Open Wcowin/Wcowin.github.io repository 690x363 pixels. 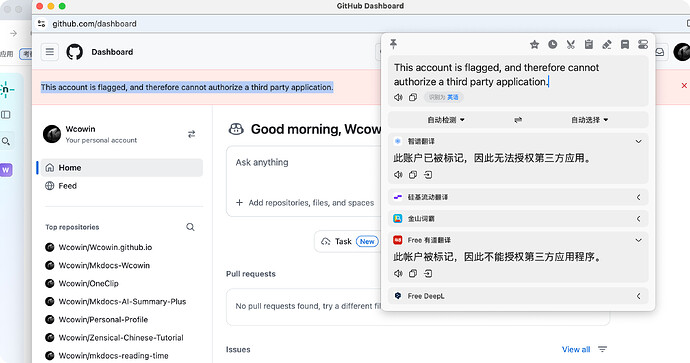tap(105, 247)
